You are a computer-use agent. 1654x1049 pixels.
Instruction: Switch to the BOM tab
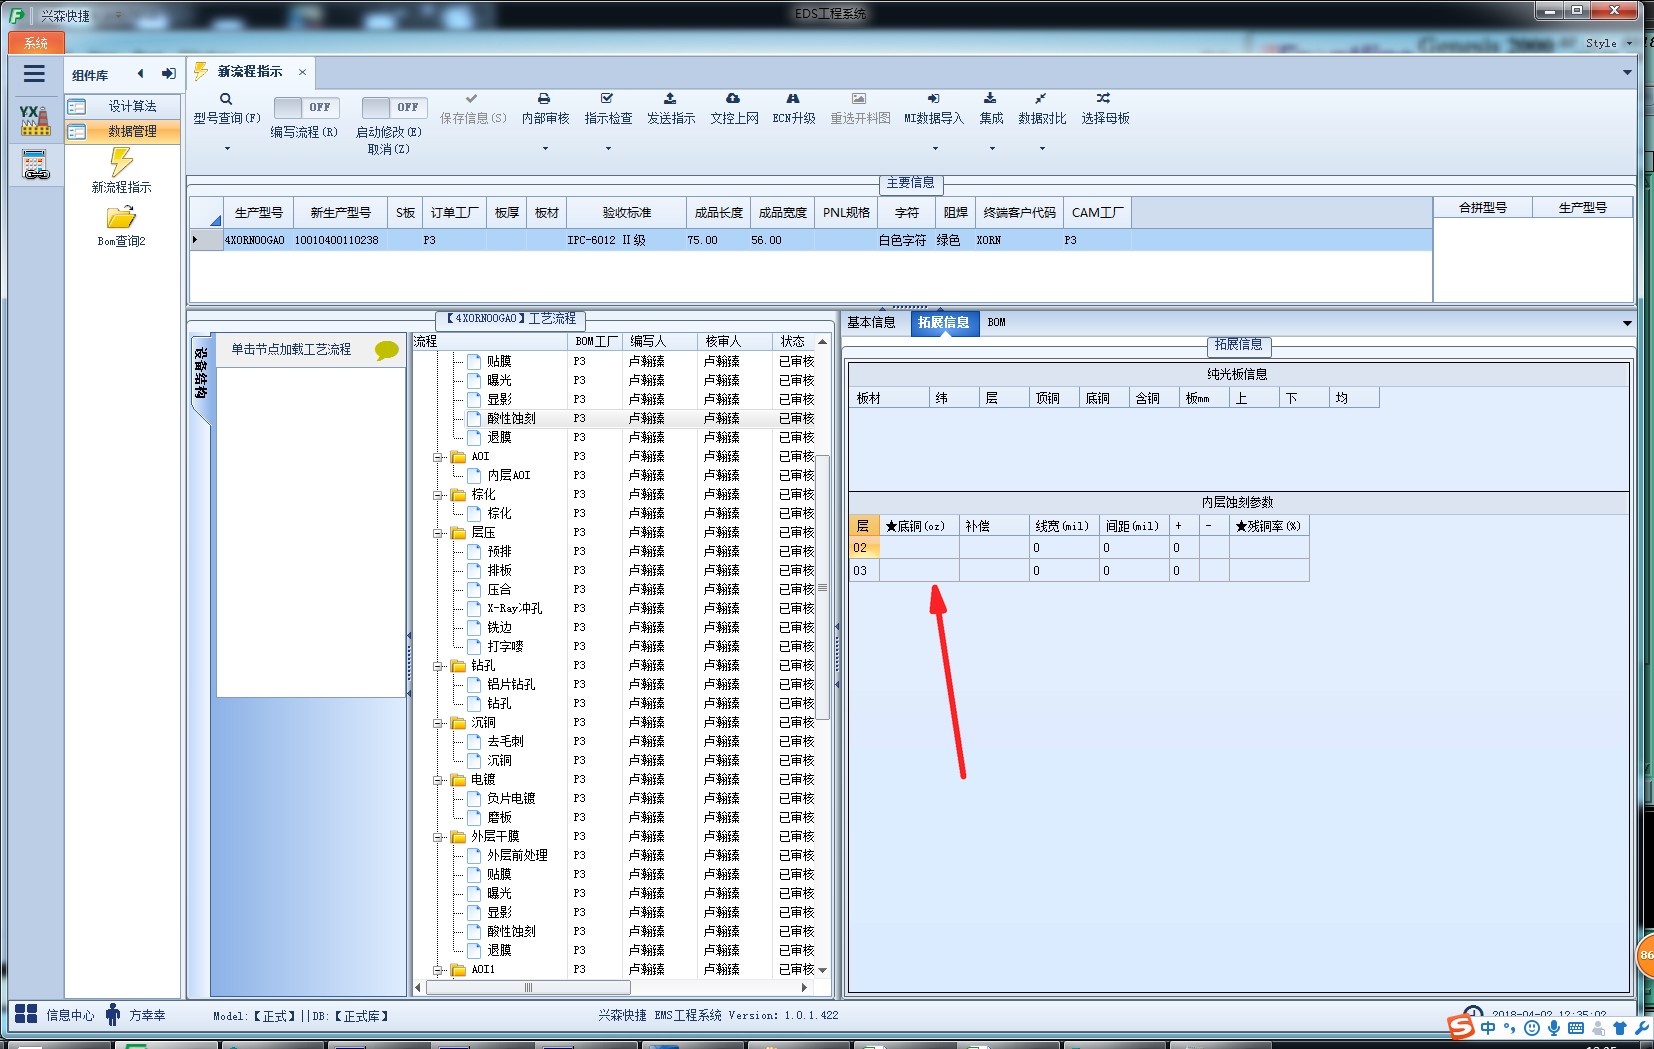(x=996, y=322)
